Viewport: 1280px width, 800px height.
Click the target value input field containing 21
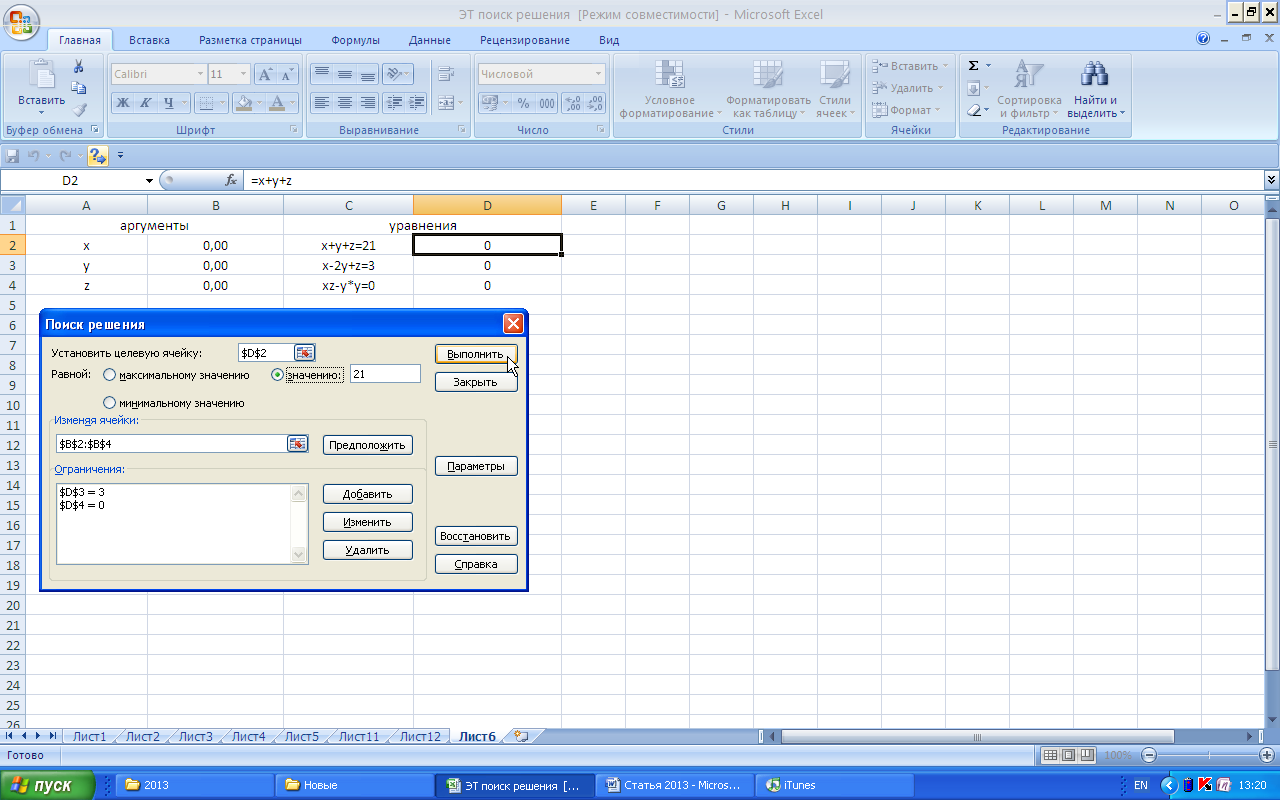[x=385, y=374]
